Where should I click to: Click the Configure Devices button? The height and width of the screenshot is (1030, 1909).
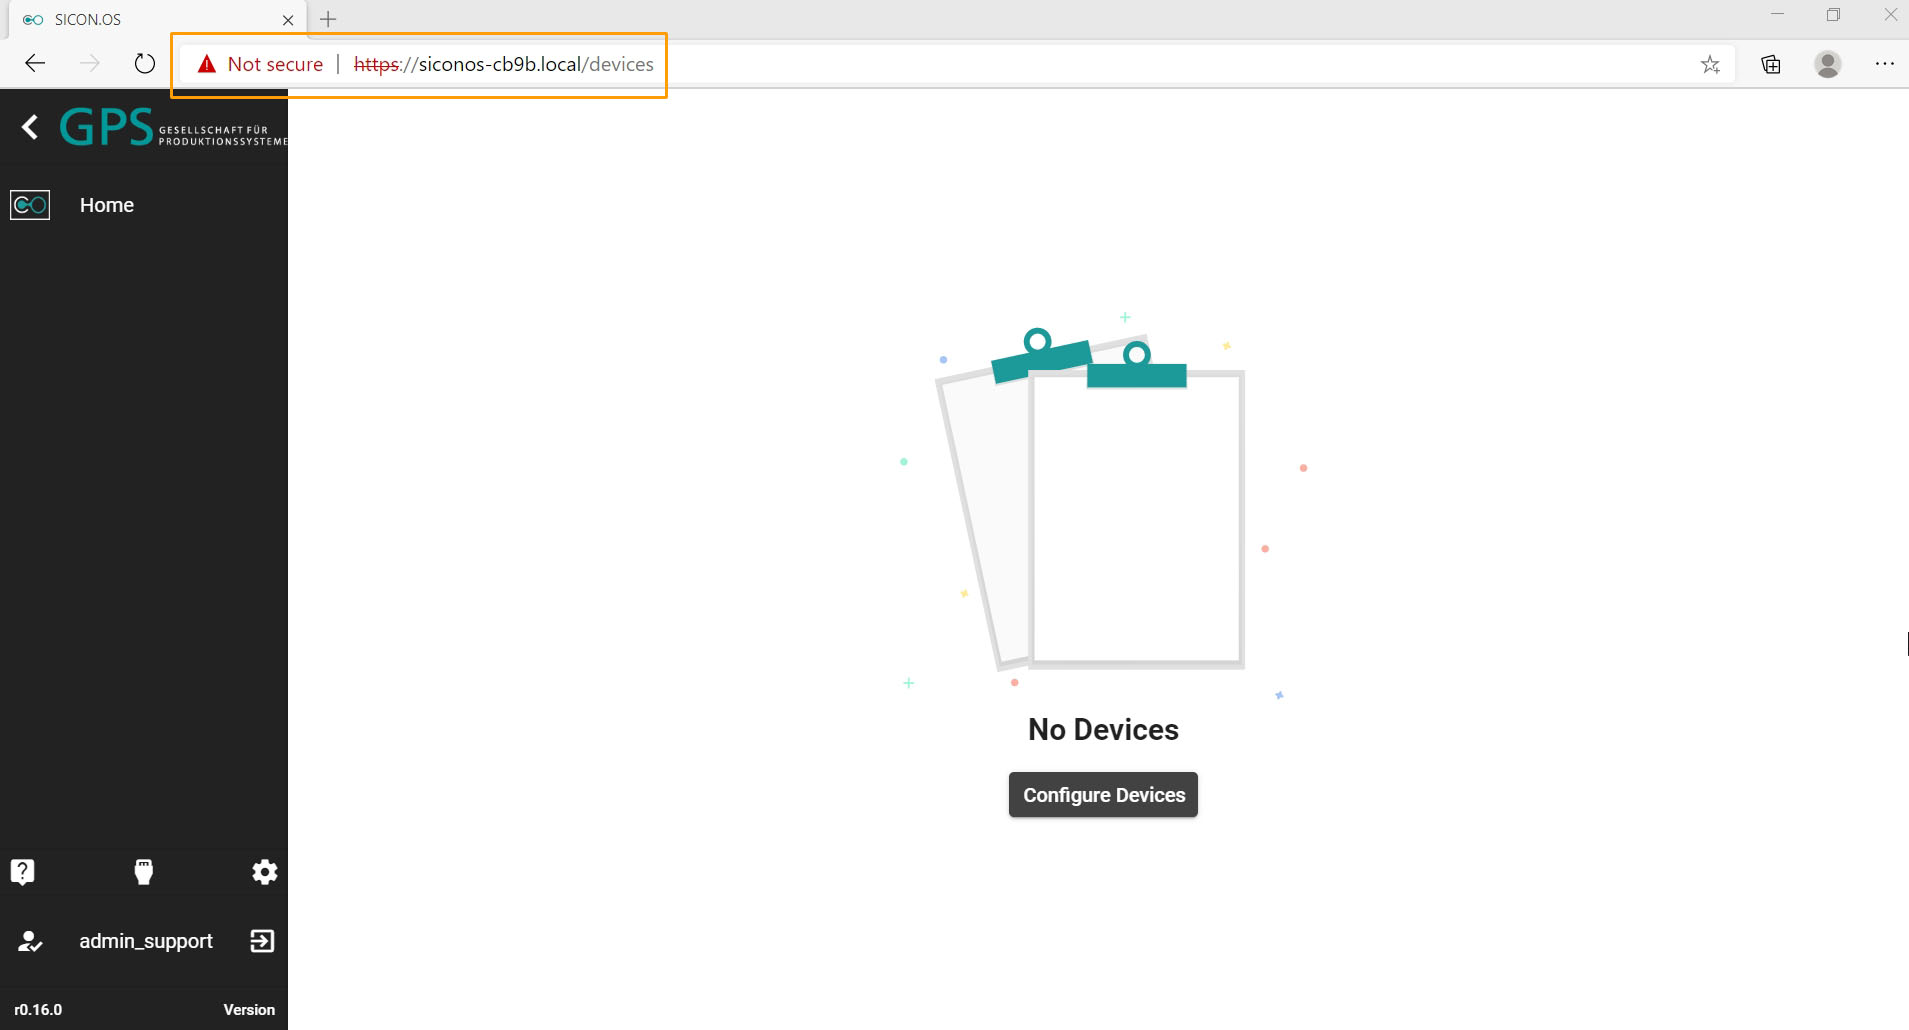(1103, 795)
